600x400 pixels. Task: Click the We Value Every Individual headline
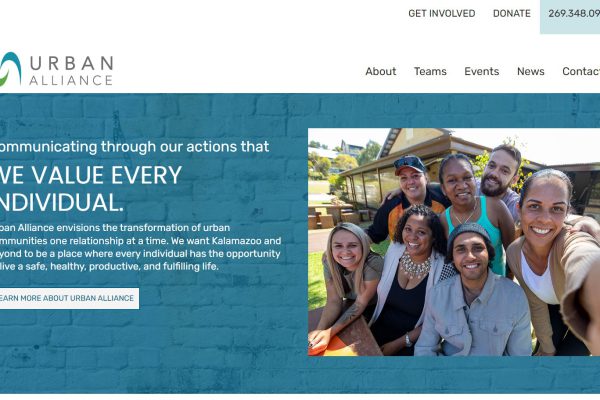[90, 188]
